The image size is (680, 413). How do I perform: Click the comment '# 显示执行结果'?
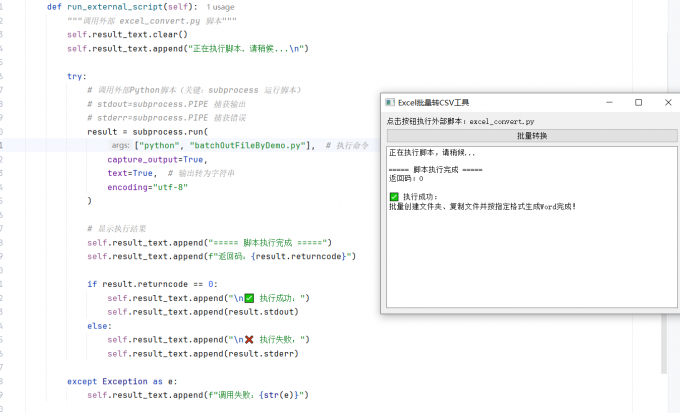(x=117, y=229)
